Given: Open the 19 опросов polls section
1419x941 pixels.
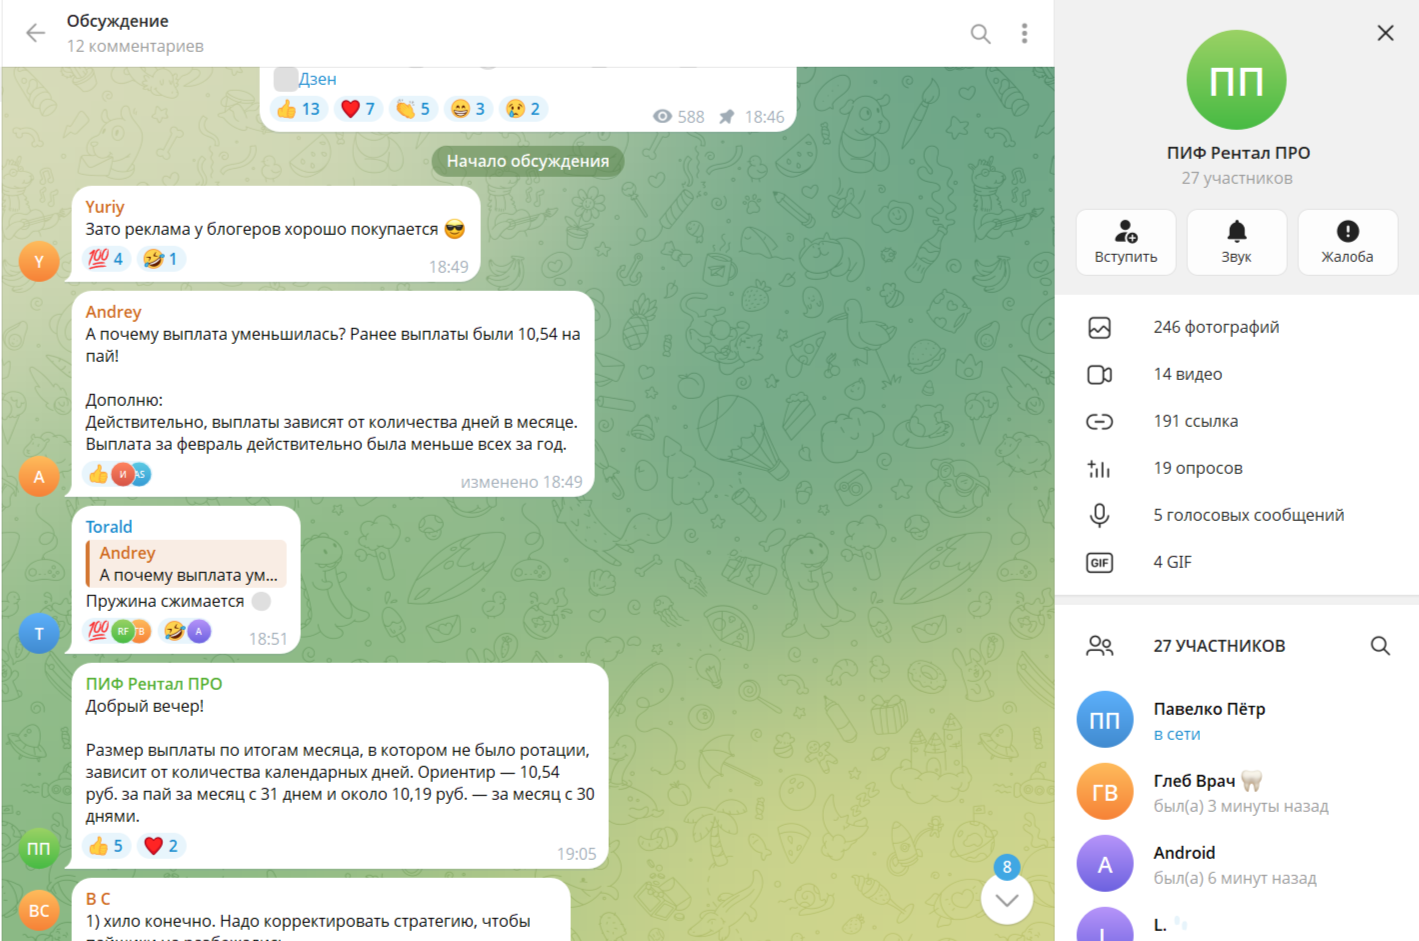Looking at the screenshot, I should point(1237,468).
